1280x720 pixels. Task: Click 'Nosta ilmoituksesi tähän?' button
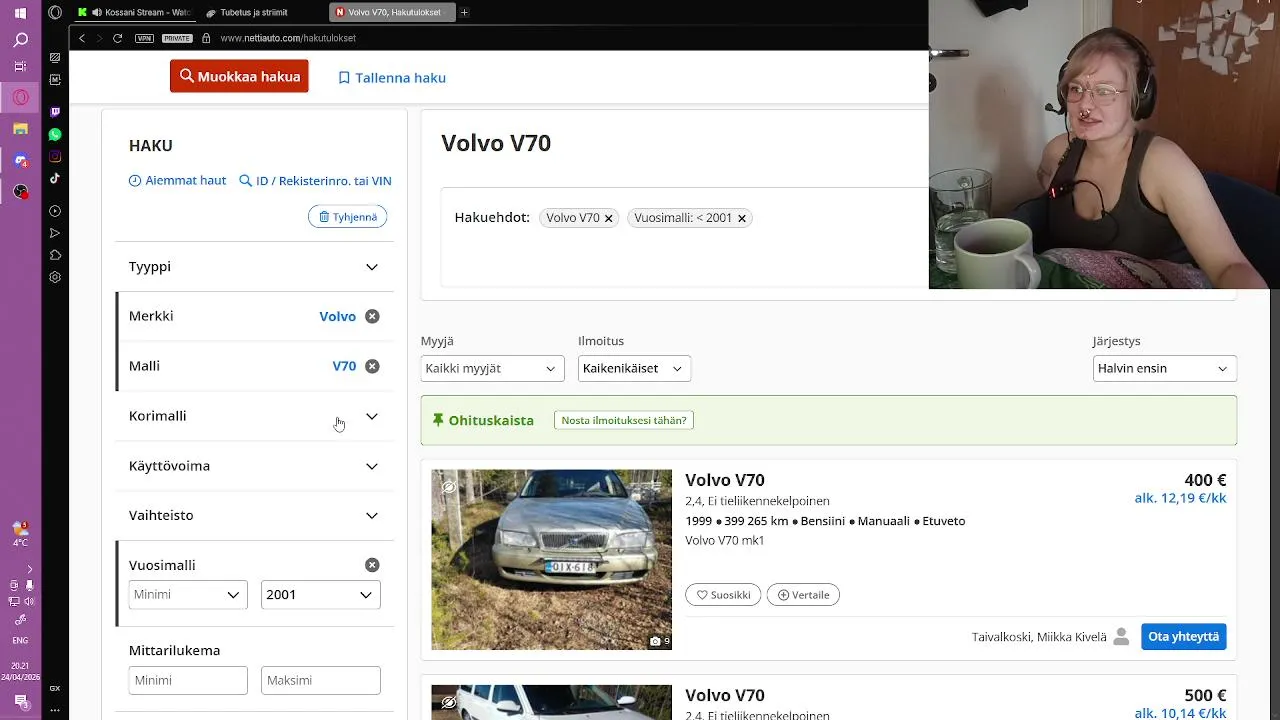pyautogui.click(x=624, y=420)
